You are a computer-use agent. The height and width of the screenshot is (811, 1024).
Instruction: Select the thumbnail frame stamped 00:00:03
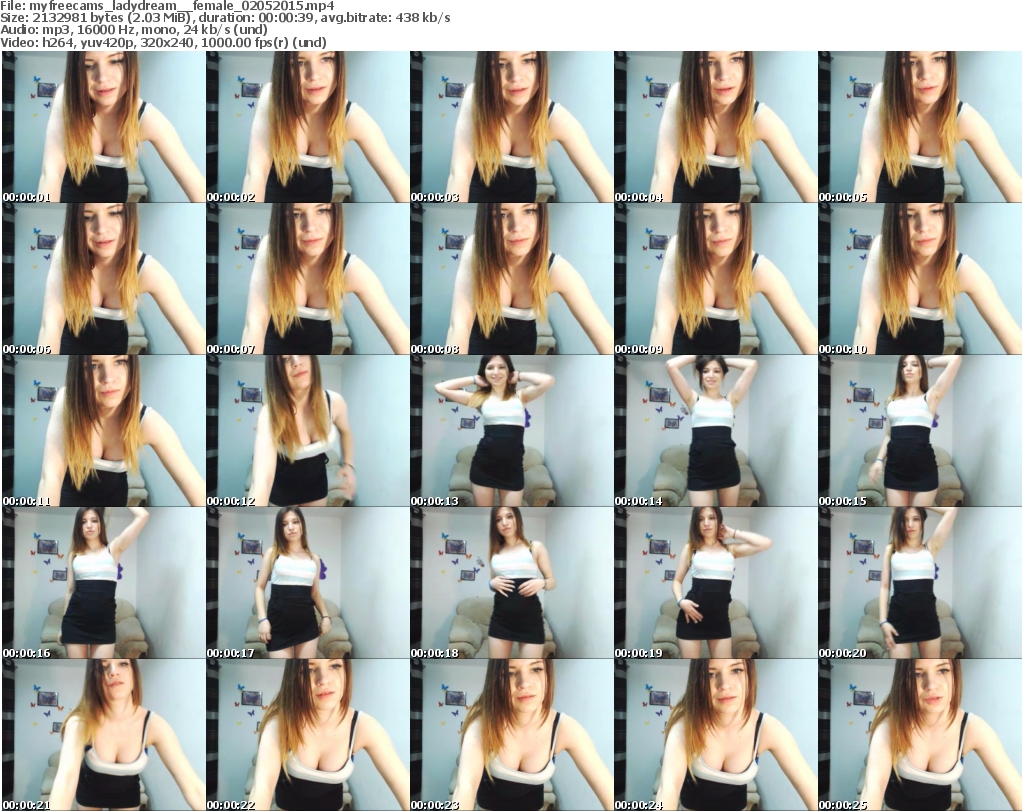click(511, 127)
